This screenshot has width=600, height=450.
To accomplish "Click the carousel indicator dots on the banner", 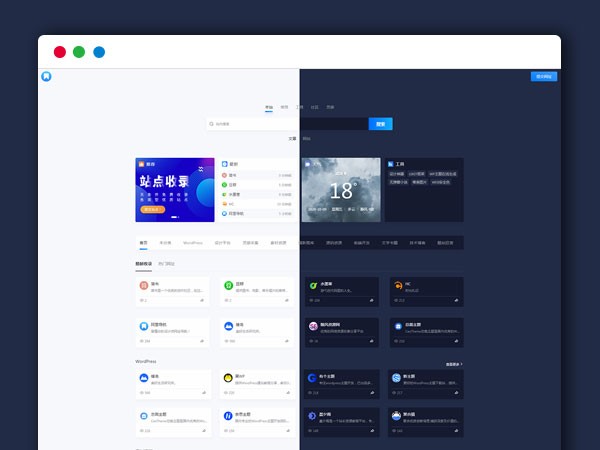I will click(175, 217).
